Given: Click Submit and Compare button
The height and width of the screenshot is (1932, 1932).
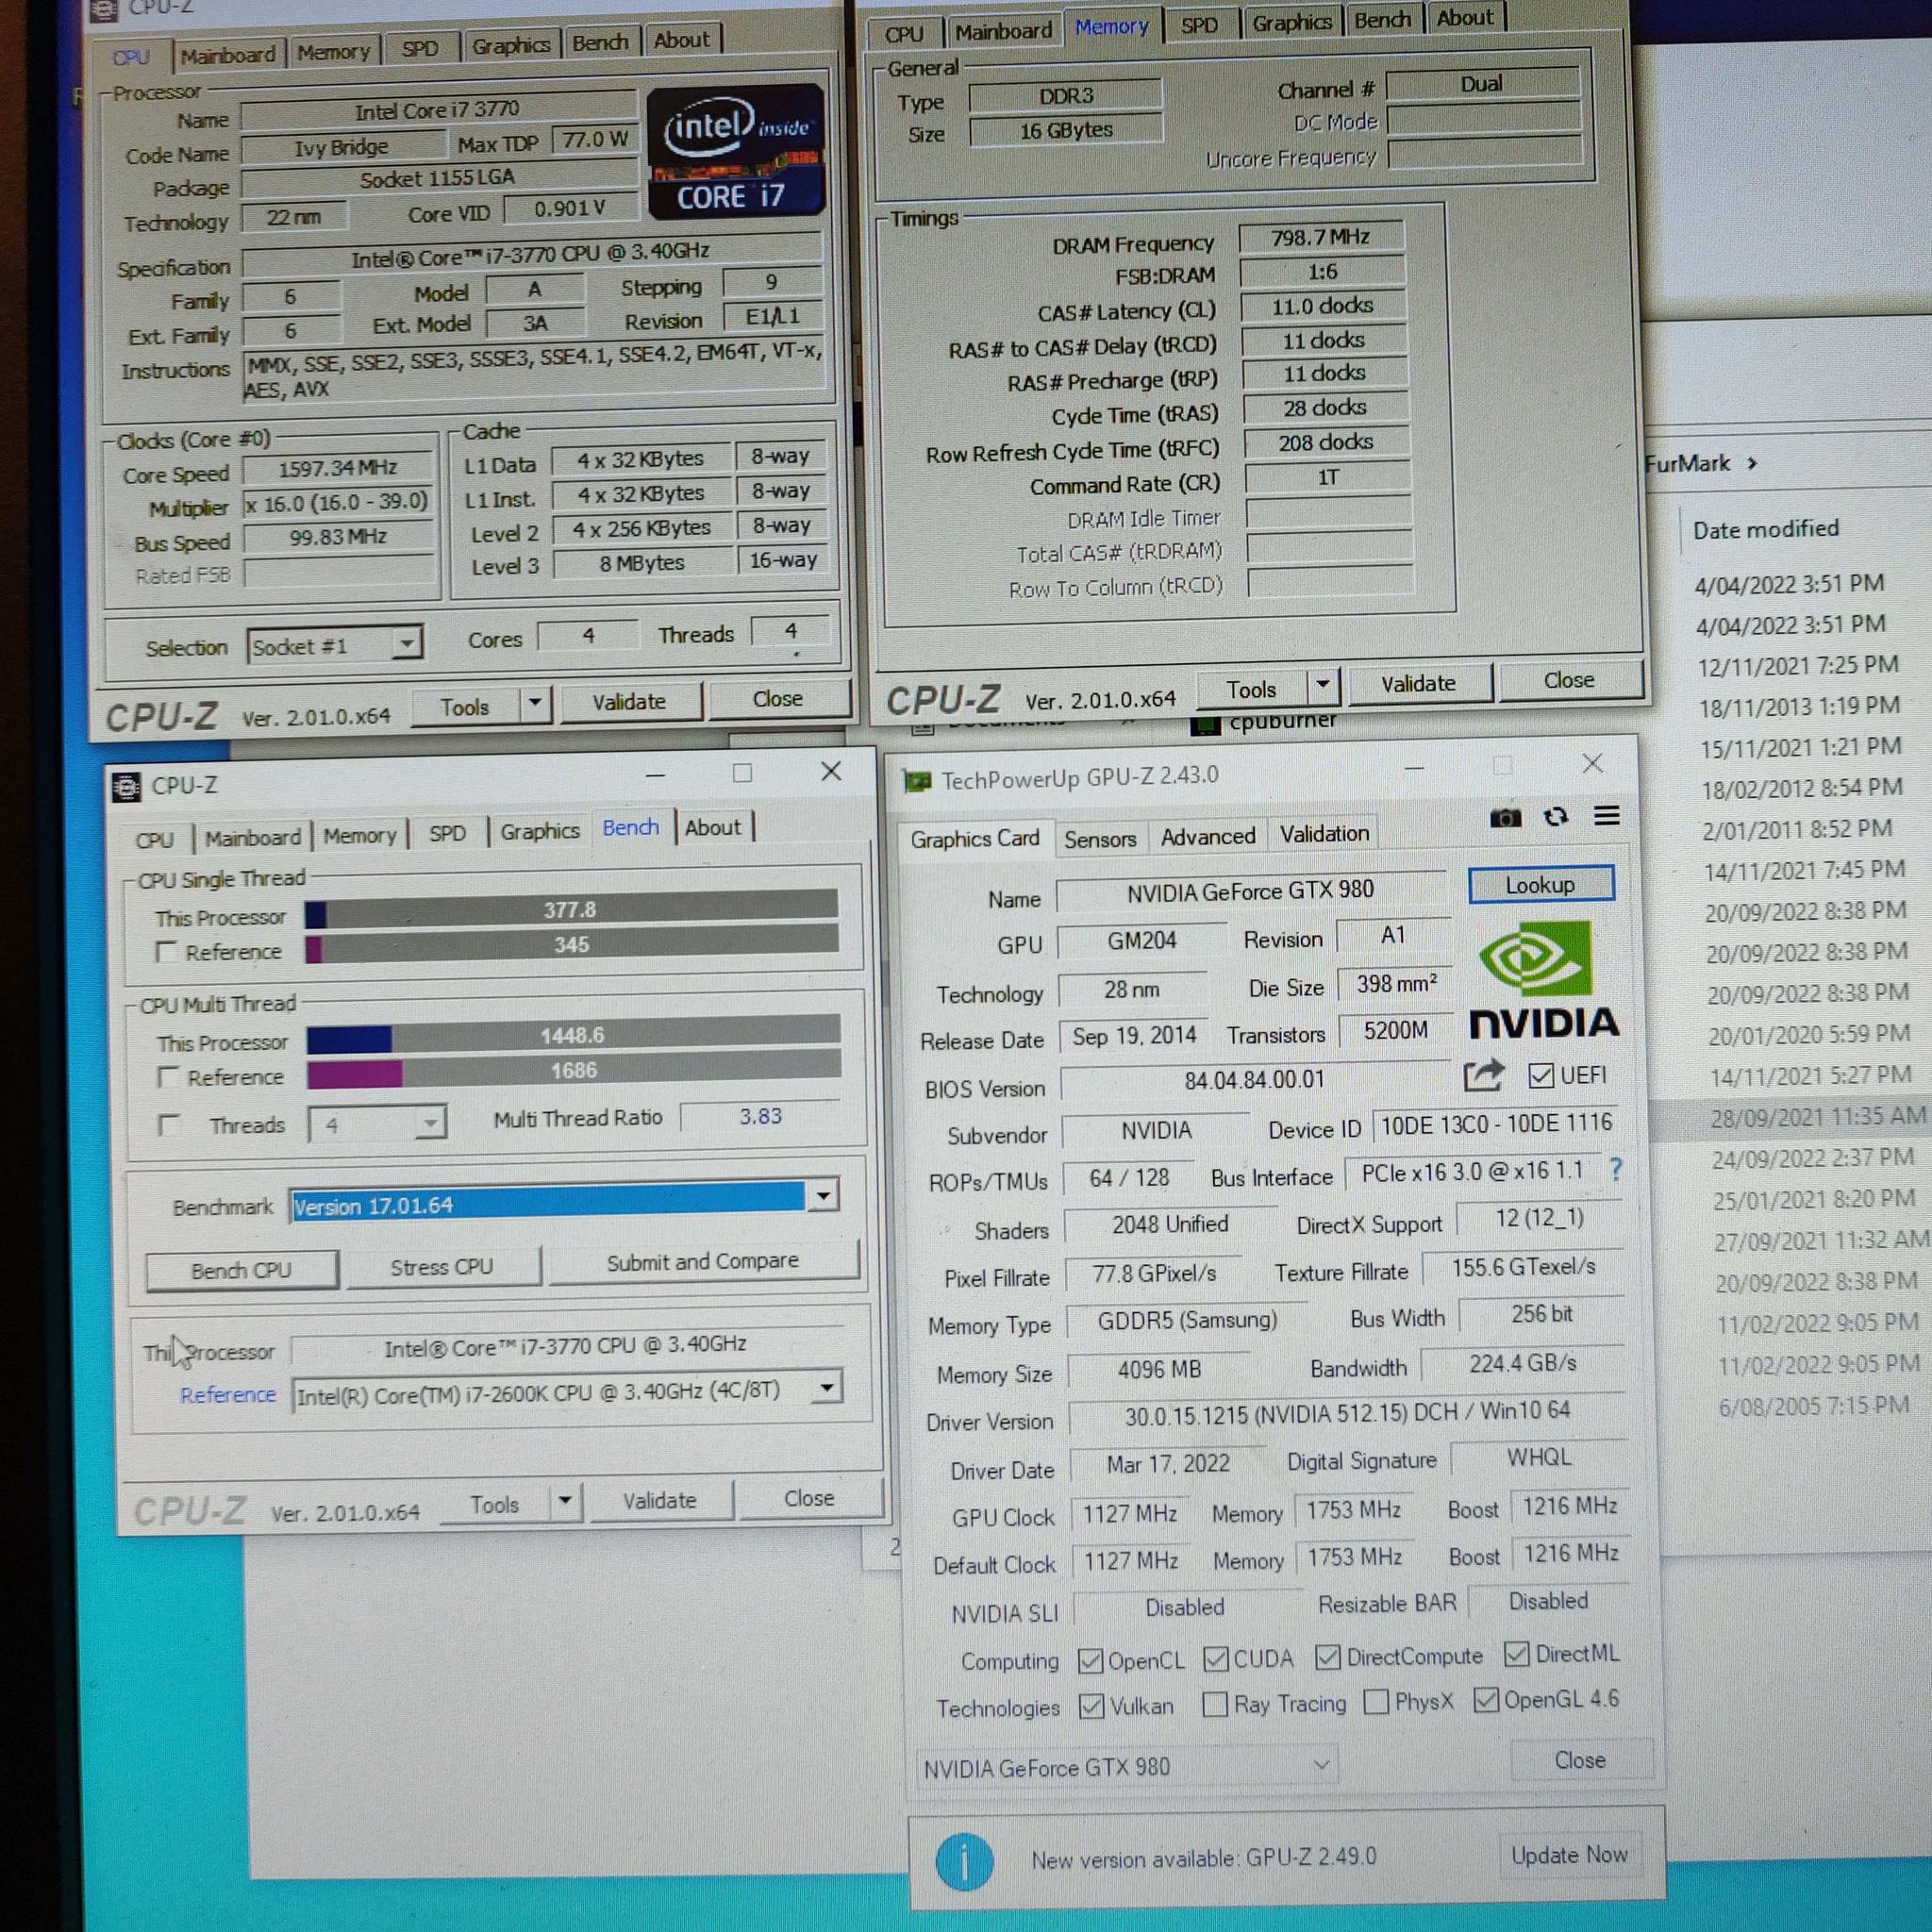Looking at the screenshot, I should (702, 1261).
